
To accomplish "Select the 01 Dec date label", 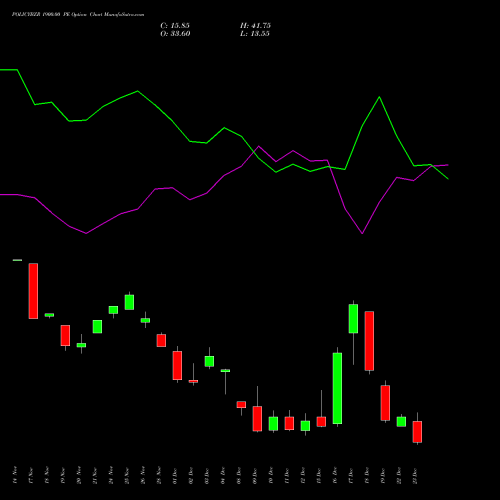I will pyautogui.click(x=175, y=475).
